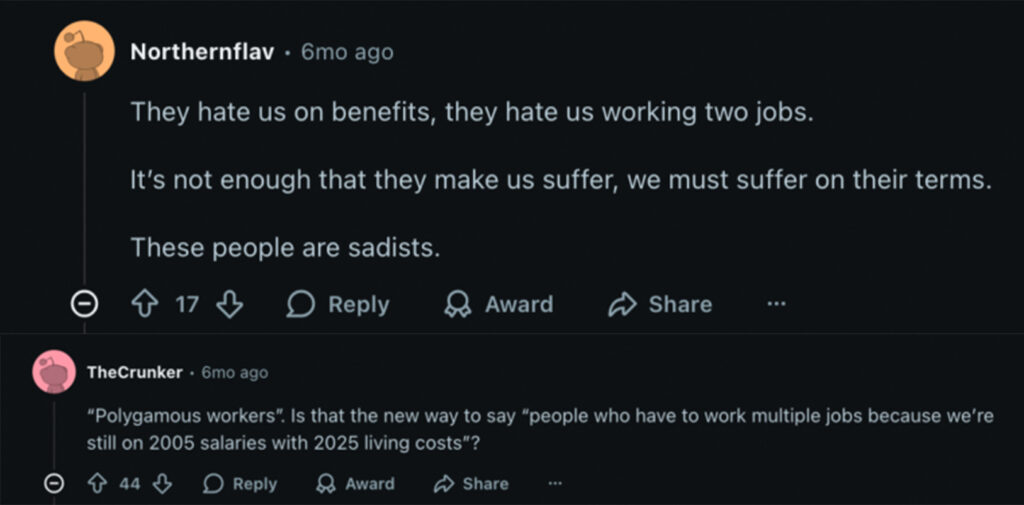
Task: Collapse Northernflav's comment thread
Action: 86,304
